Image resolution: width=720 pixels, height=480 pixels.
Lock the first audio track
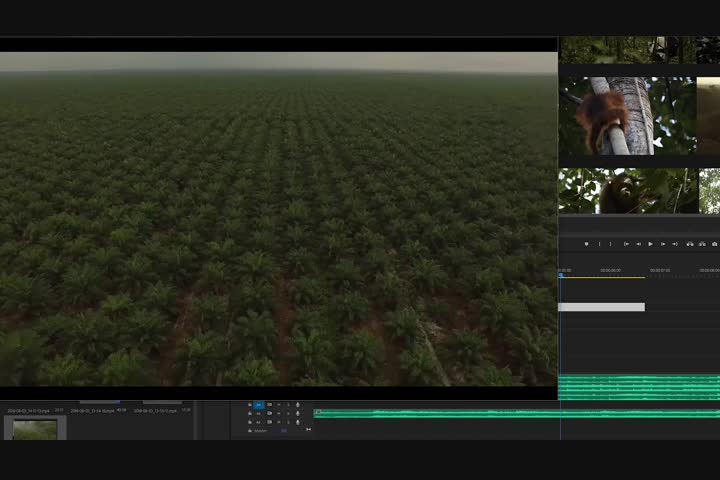[x=250, y=405]
